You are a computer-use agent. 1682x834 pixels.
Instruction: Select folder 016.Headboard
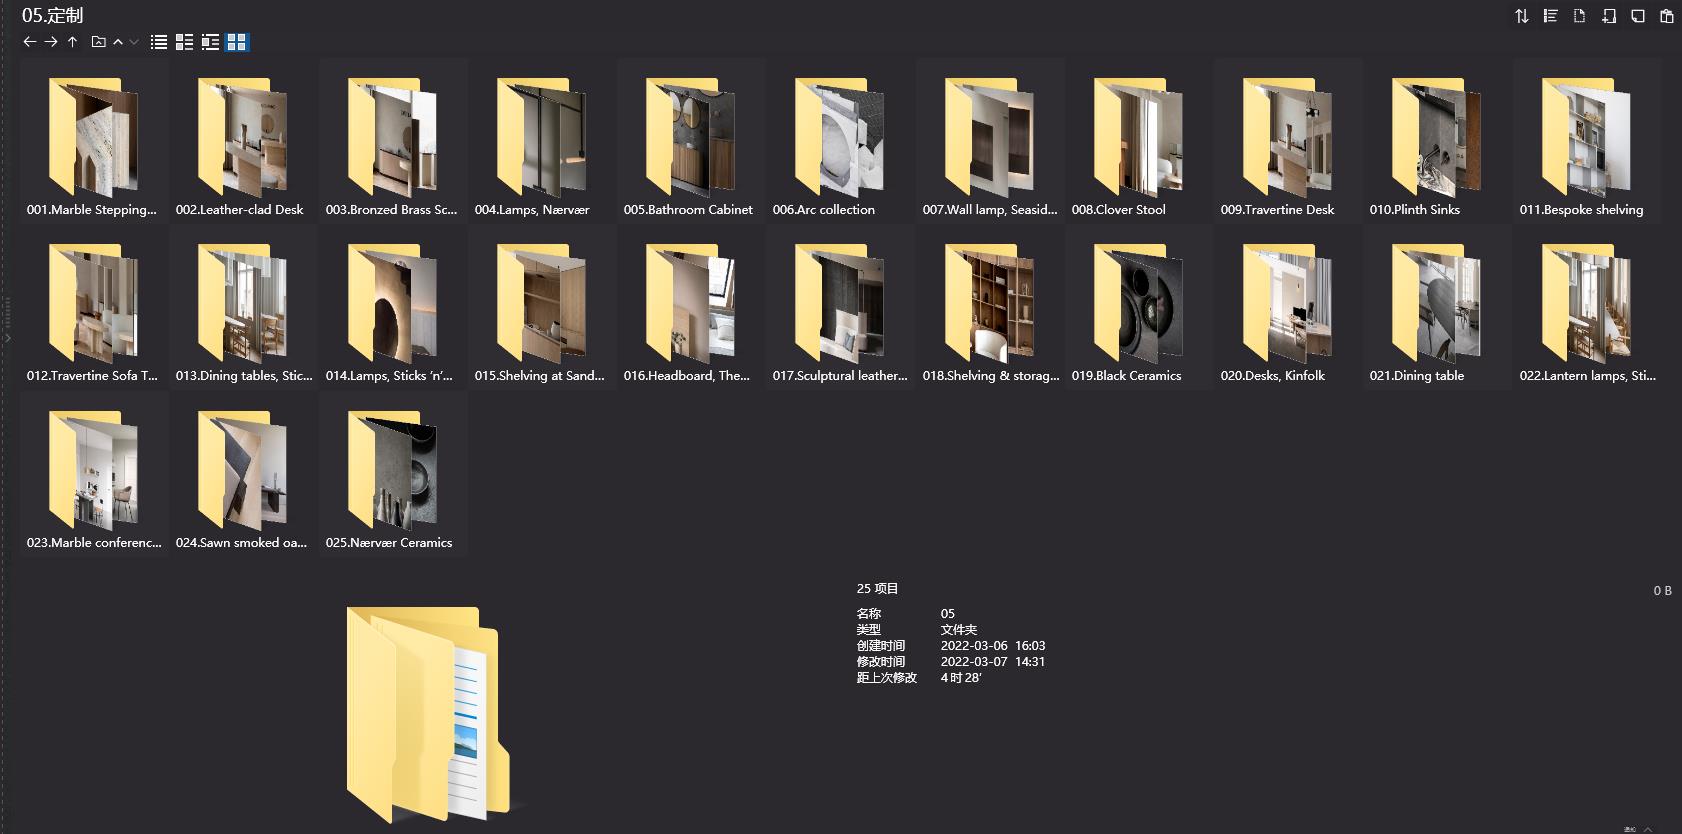click(691, 306)
